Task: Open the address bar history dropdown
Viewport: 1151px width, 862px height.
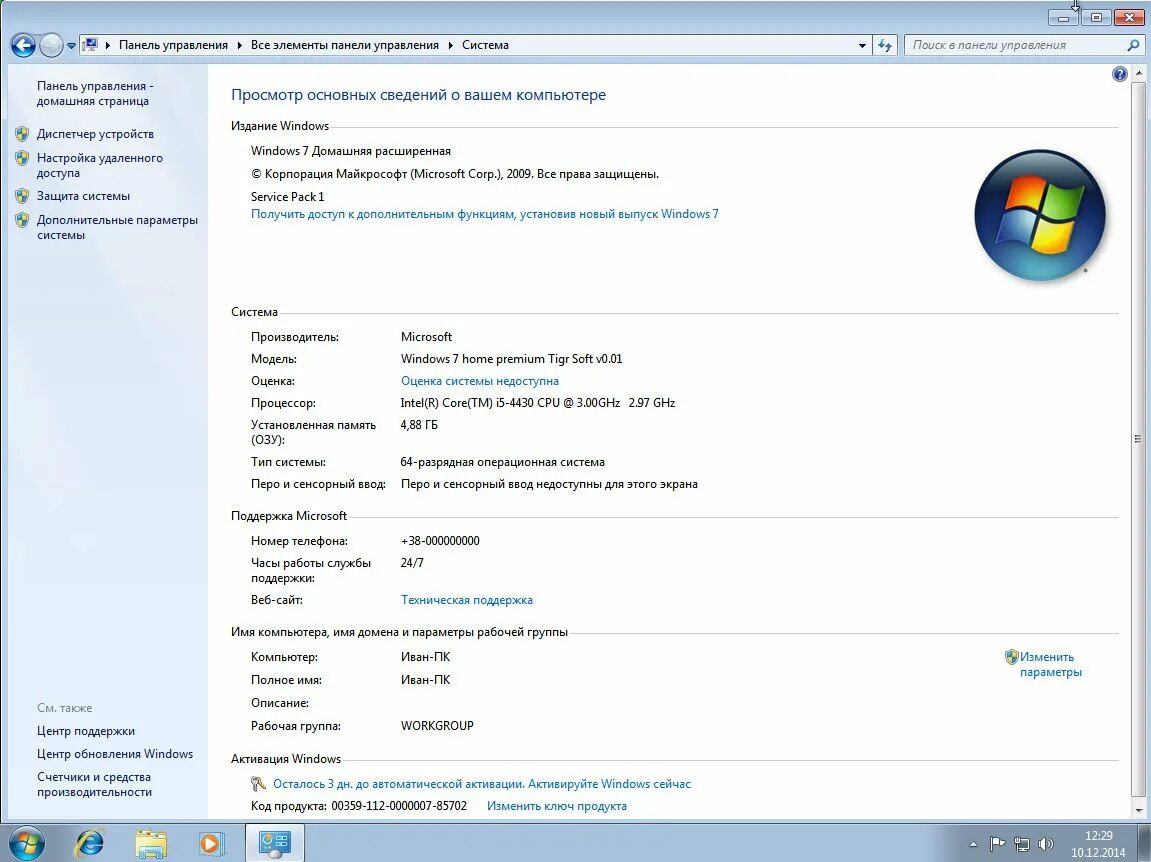Action: 862,46
